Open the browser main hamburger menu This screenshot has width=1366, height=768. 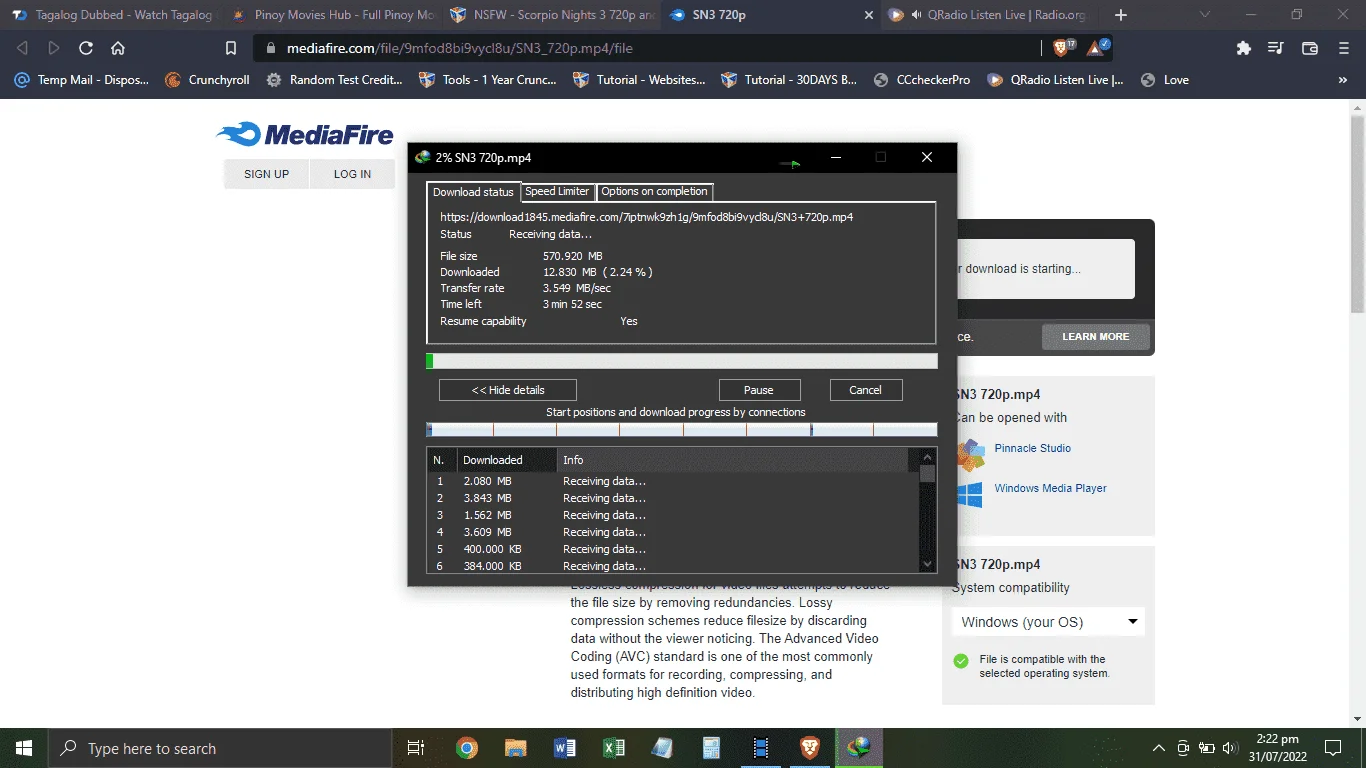point(1343,48)
